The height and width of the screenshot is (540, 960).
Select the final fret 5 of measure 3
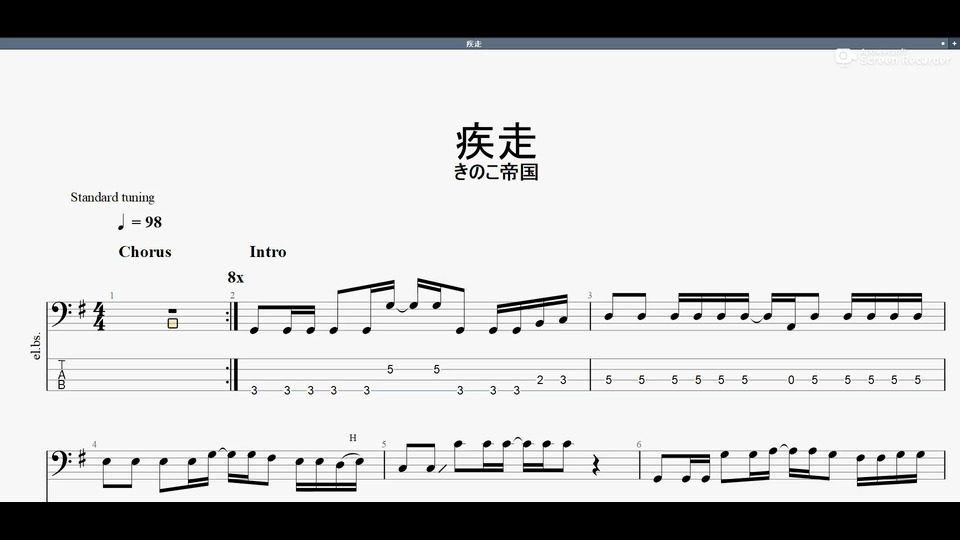[918, 380]
